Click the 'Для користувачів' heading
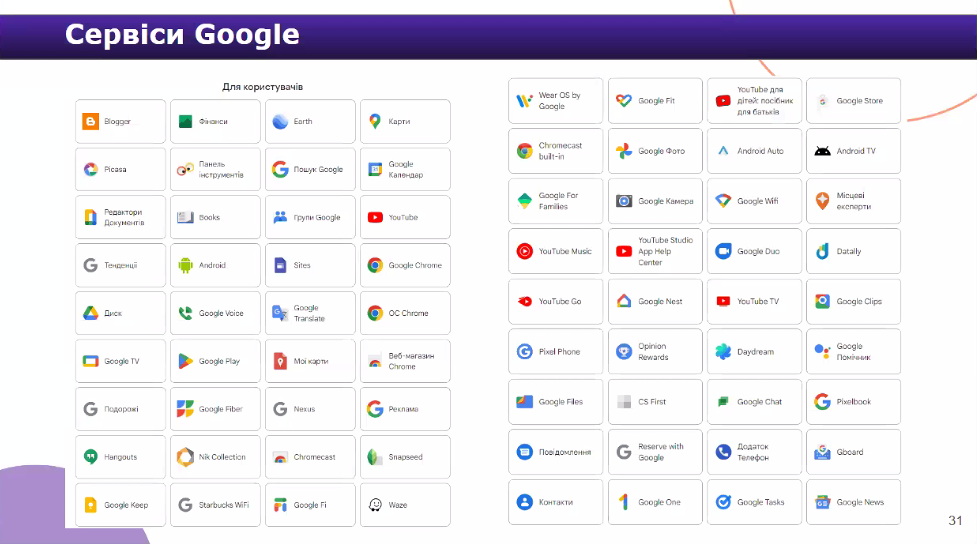Screen dimensions: 977x544 coord(263,87)
